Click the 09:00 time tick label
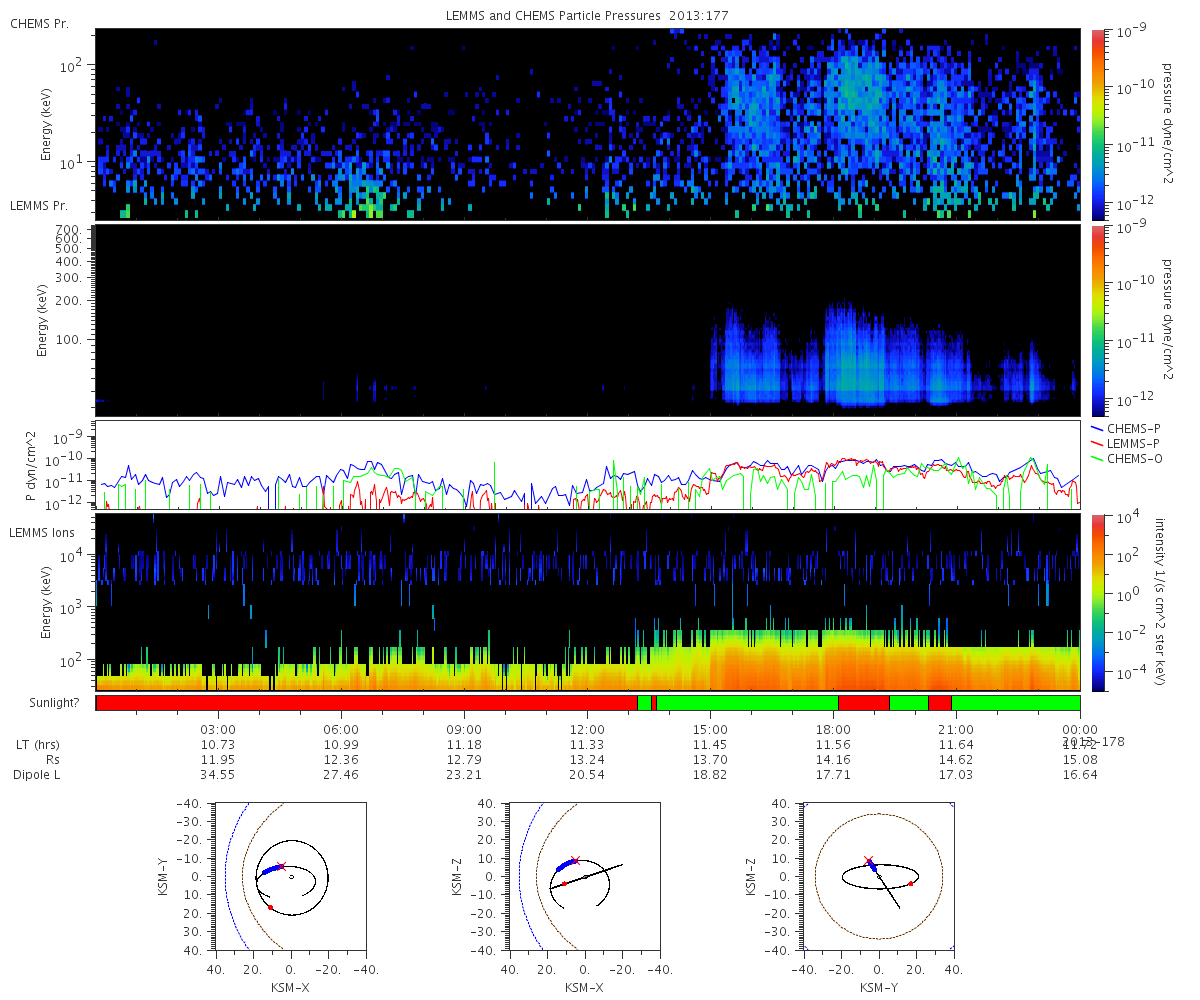Viewport: 1200px width, 1000px height. point(464,730)
